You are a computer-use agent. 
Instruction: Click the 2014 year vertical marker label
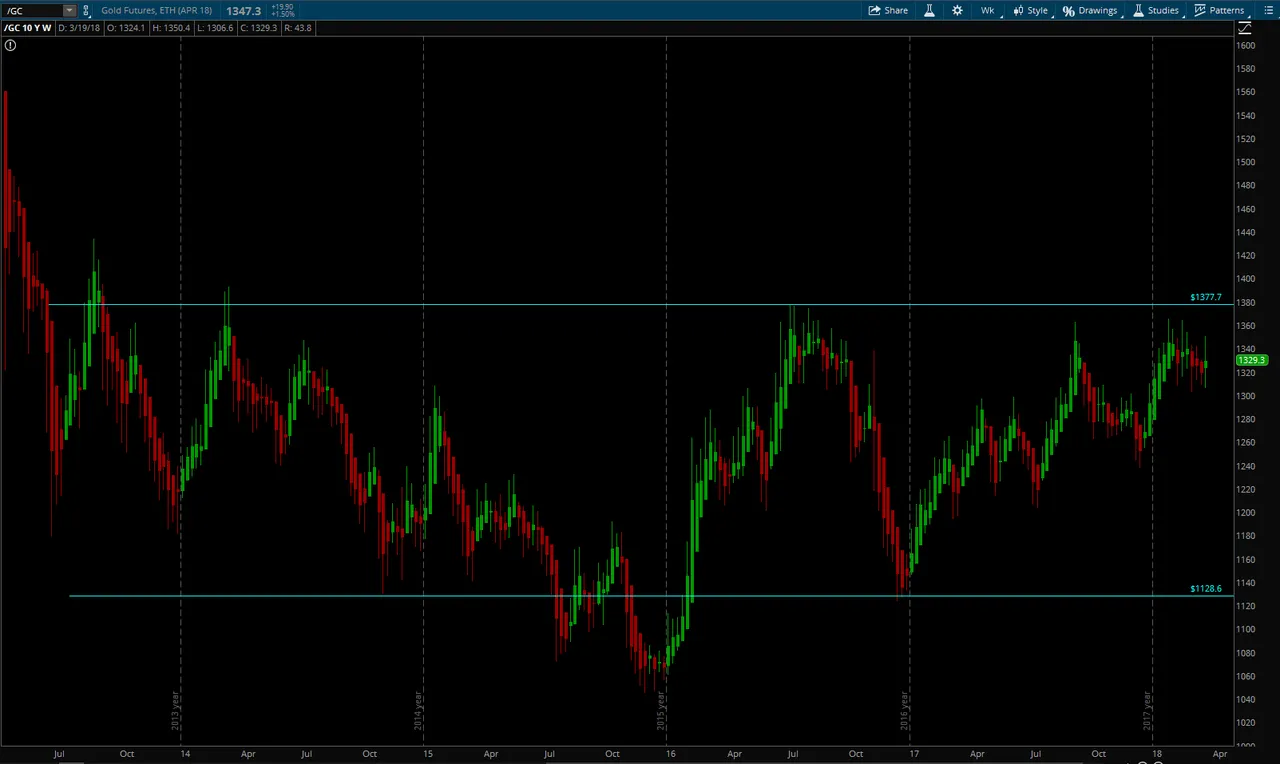point(418,710)
